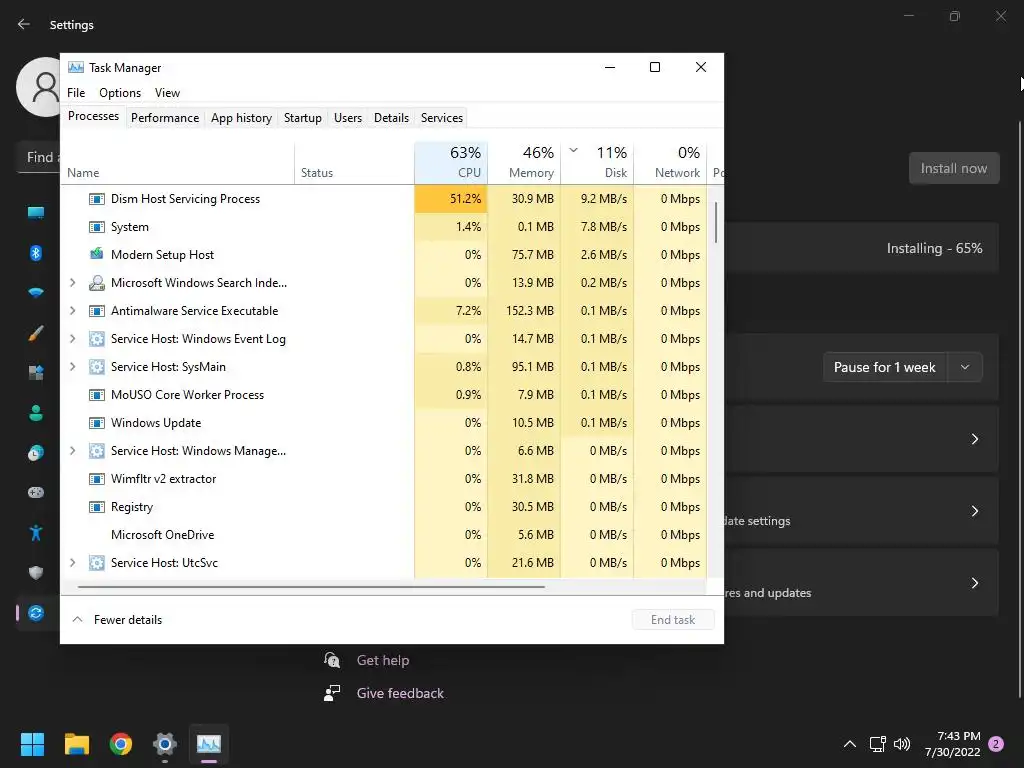Image resolution: width=1024 pixels, height=768 pixels.
Task: Click the Task Manager horizontal scrollbar
Action: (x=311, y=586)
